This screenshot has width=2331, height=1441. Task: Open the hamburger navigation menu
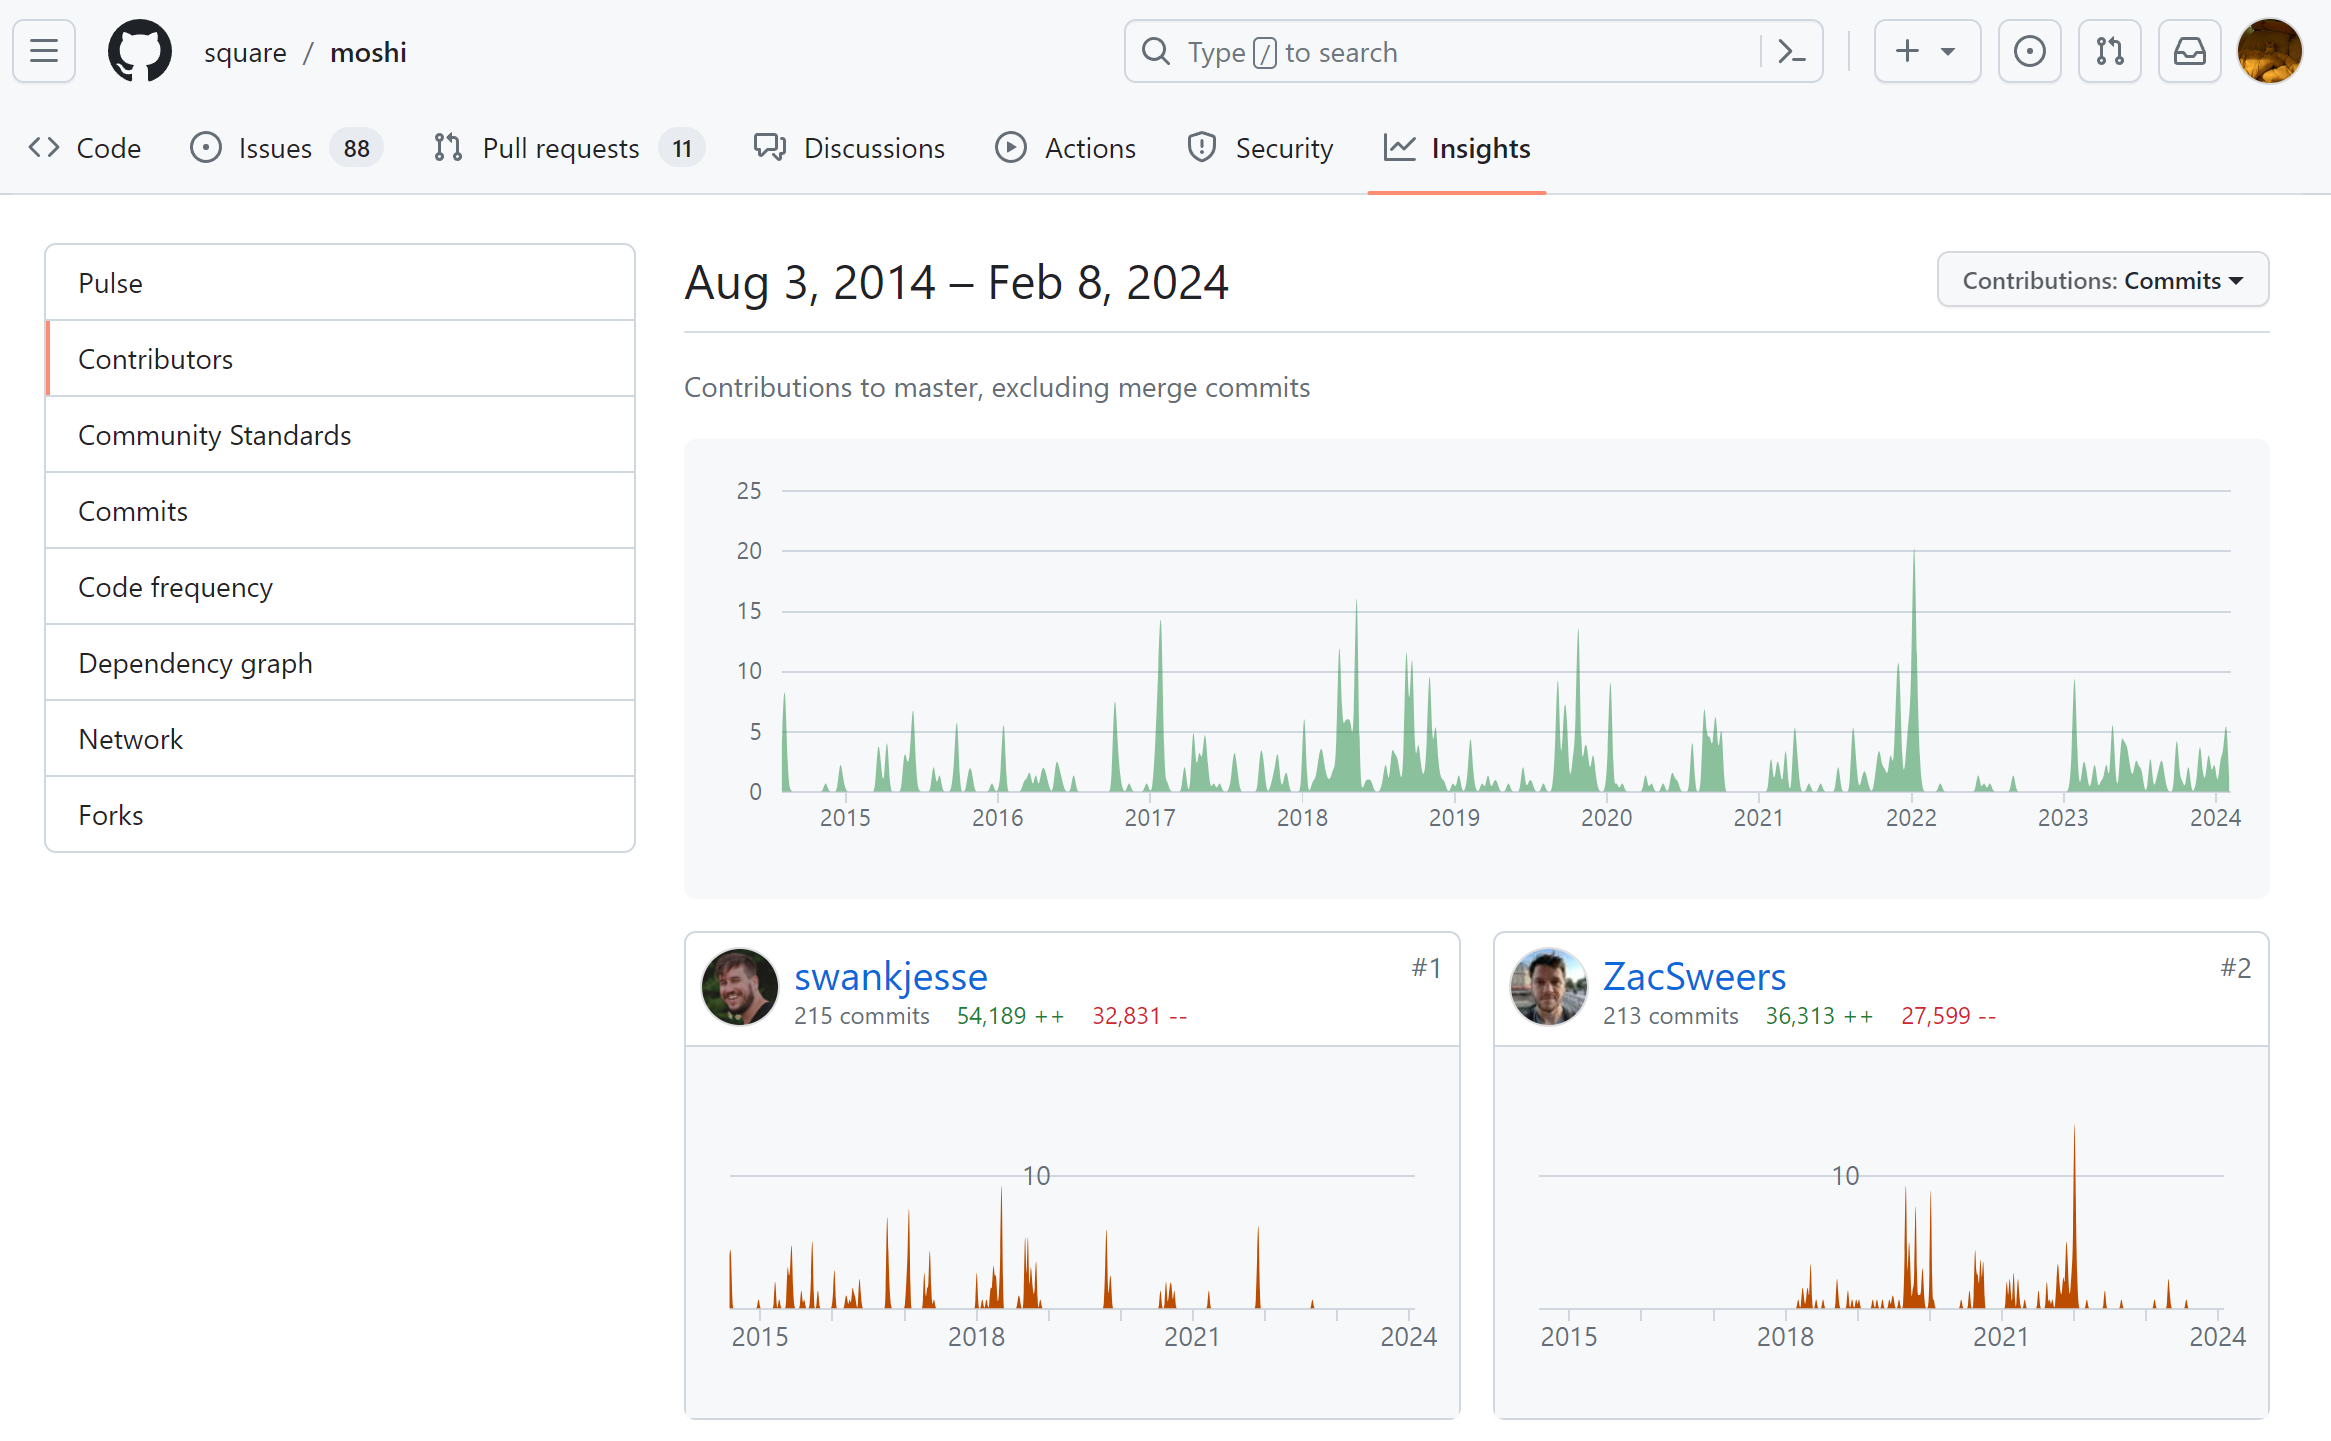pos(44,51)
